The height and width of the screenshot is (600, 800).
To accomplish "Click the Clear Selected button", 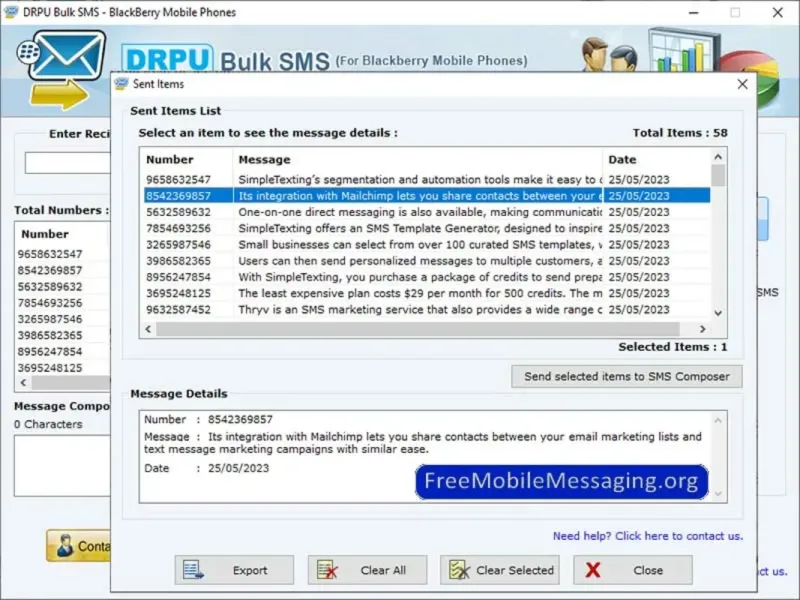I will [500, 570].
